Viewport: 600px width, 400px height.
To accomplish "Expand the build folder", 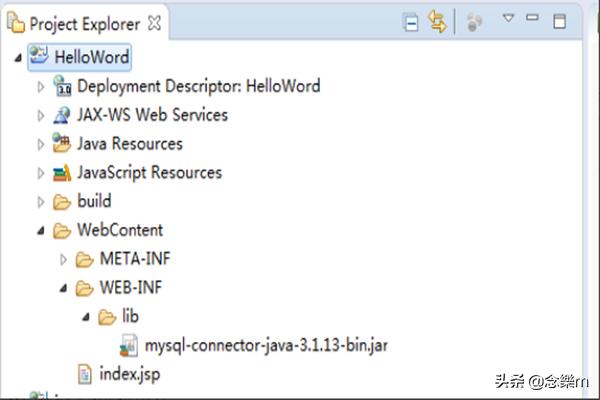I will click(x=41, y=202).
